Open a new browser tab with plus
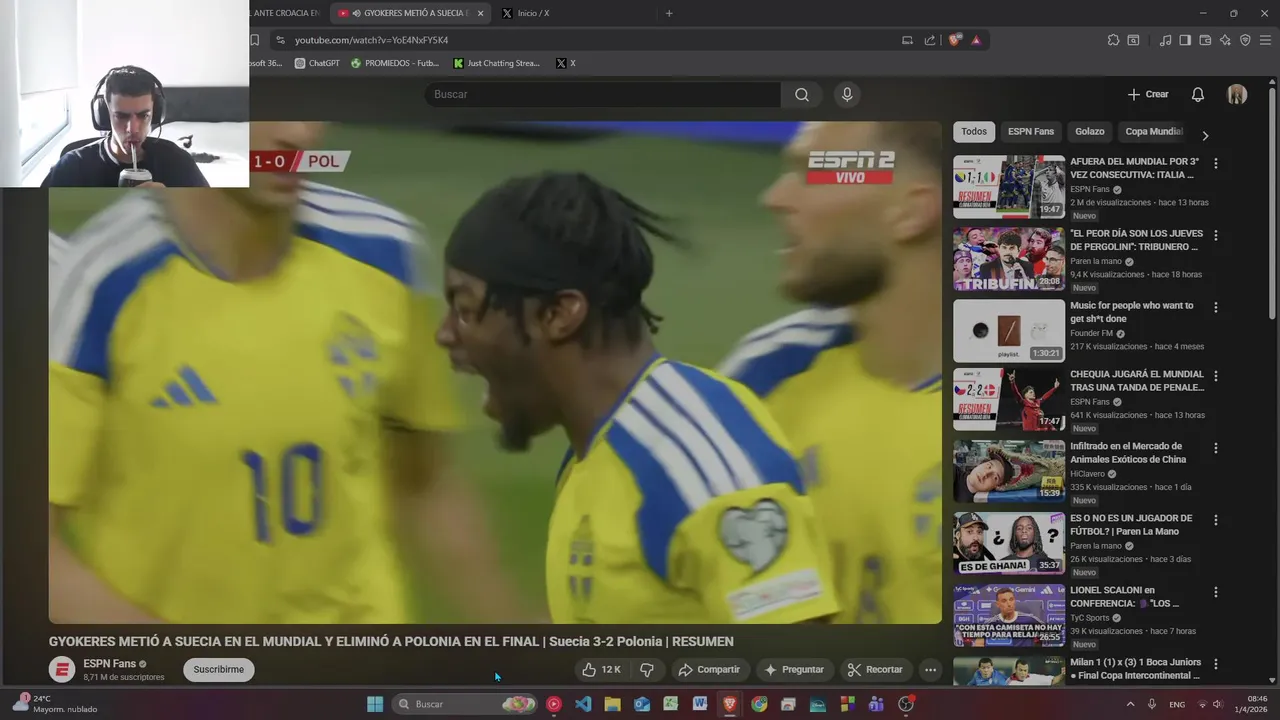The image size is (1280, 720). pyautogui.click(x=669, y=13)
